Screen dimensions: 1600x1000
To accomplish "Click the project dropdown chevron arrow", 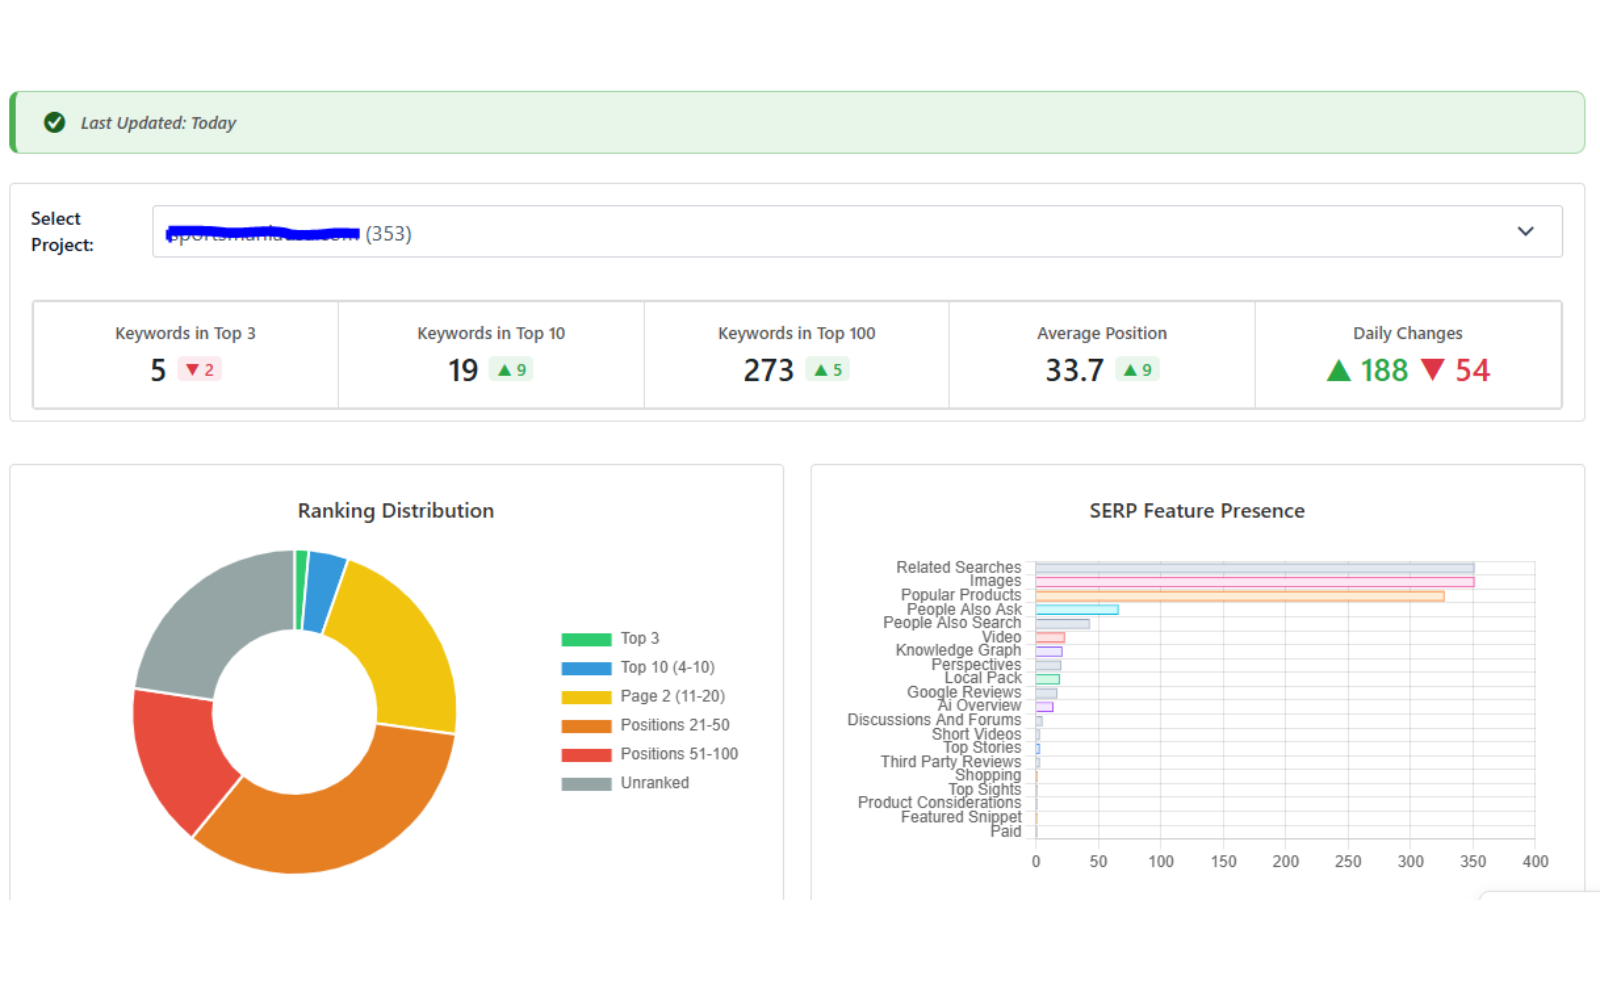I will pos(1526,231).
